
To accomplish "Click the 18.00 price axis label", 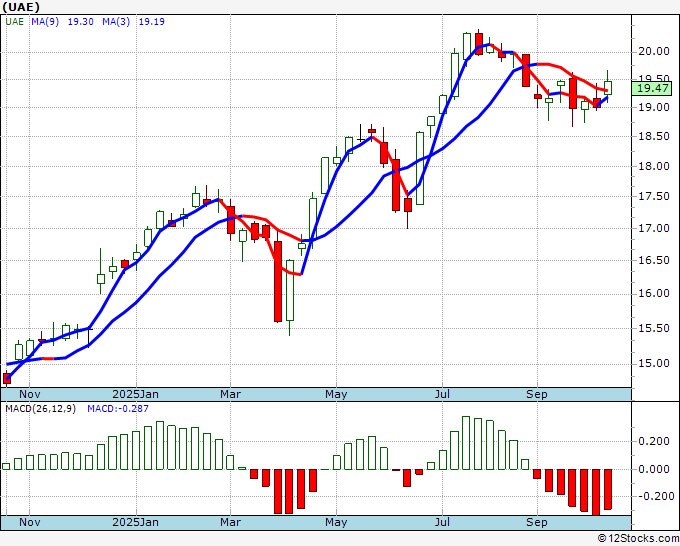I will click(654, 166).
